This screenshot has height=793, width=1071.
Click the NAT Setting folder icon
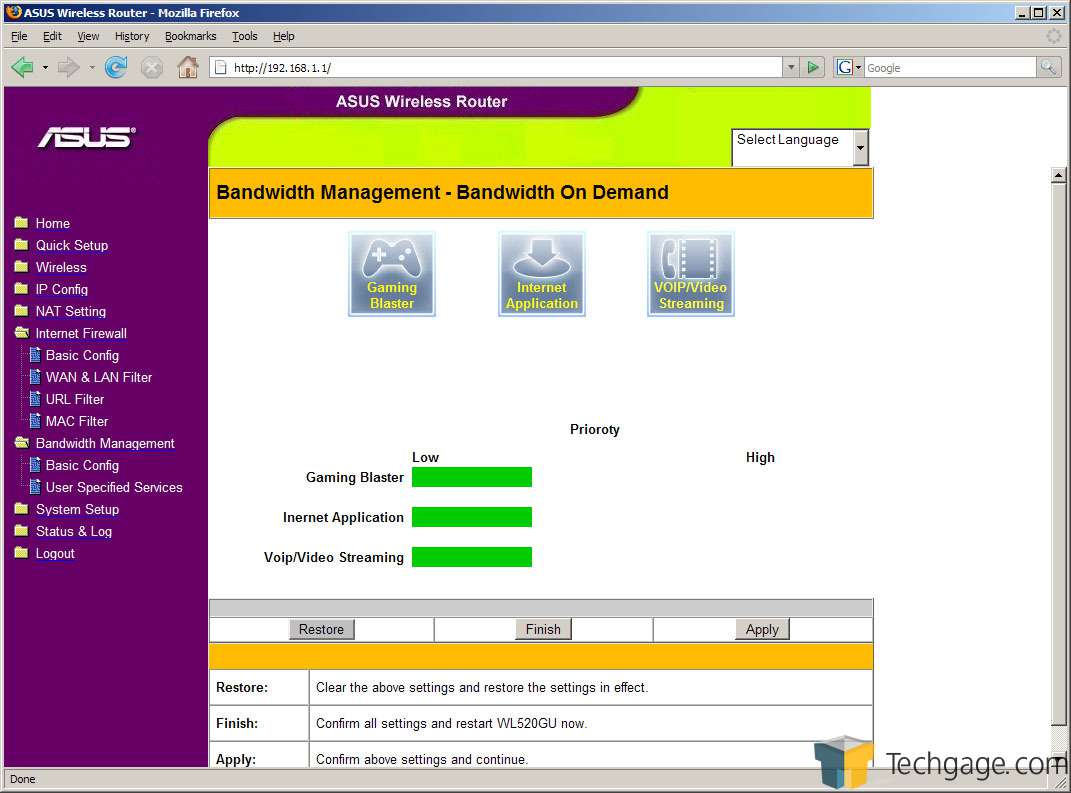(x=21, y=311)
